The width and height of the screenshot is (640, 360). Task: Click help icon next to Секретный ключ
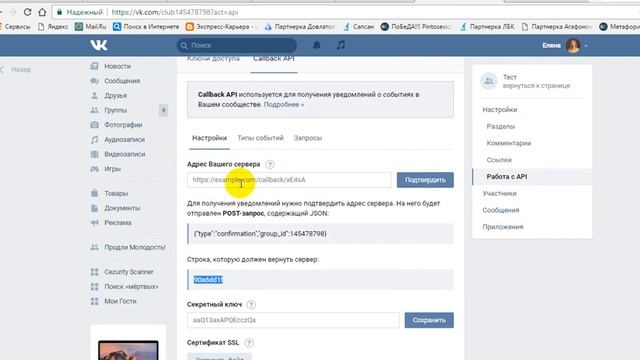(x=251, y=304)
